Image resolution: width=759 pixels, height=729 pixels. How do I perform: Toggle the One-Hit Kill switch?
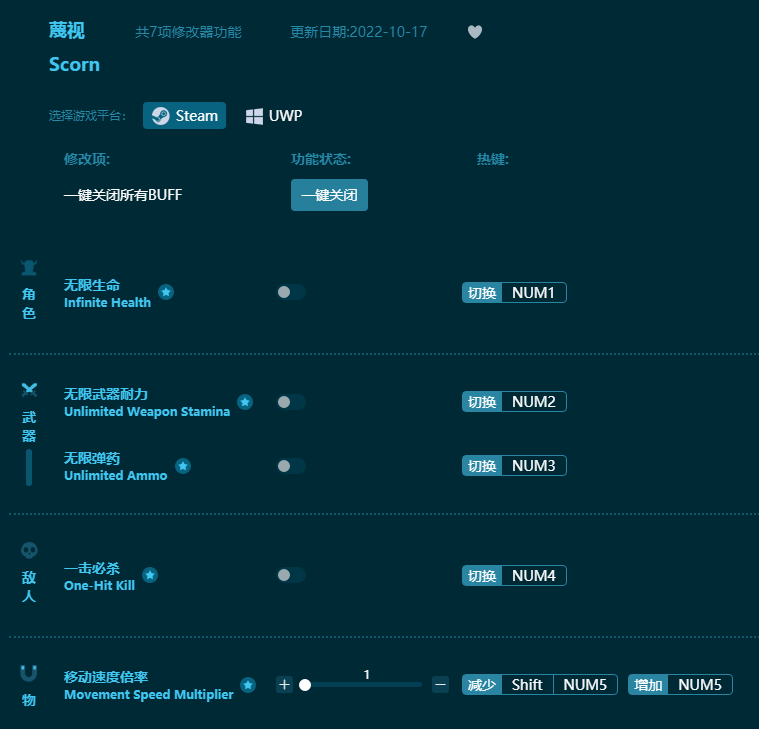[291, 575]
